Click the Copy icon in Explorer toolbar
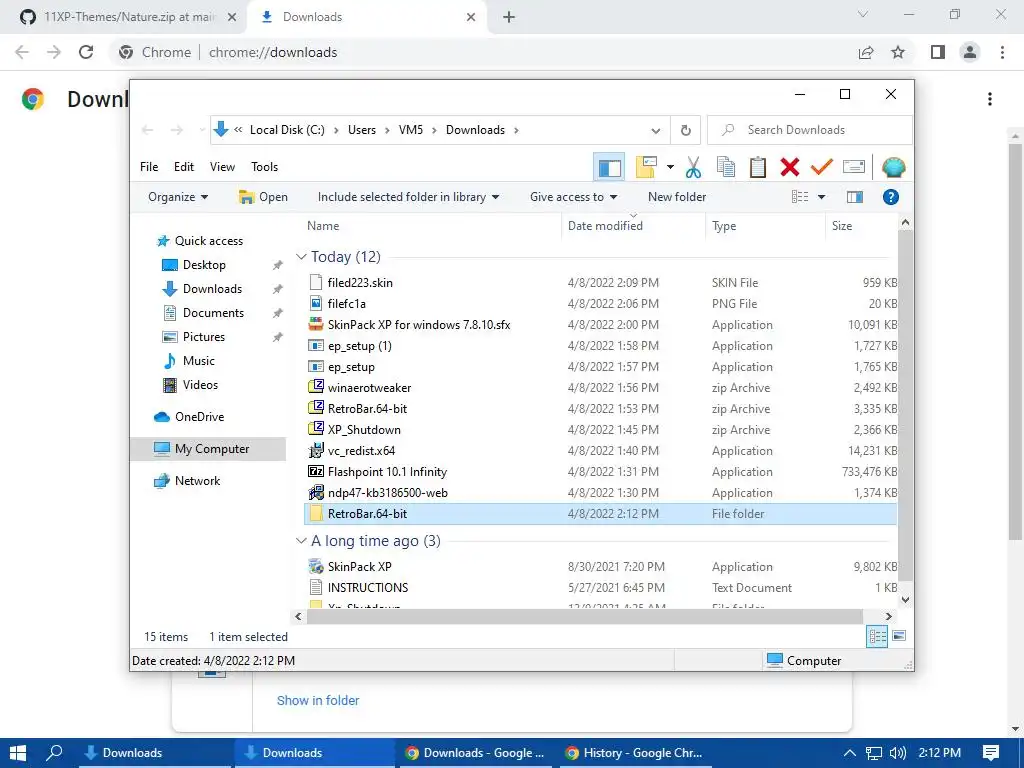1024x768 pixels. point(726,167)
